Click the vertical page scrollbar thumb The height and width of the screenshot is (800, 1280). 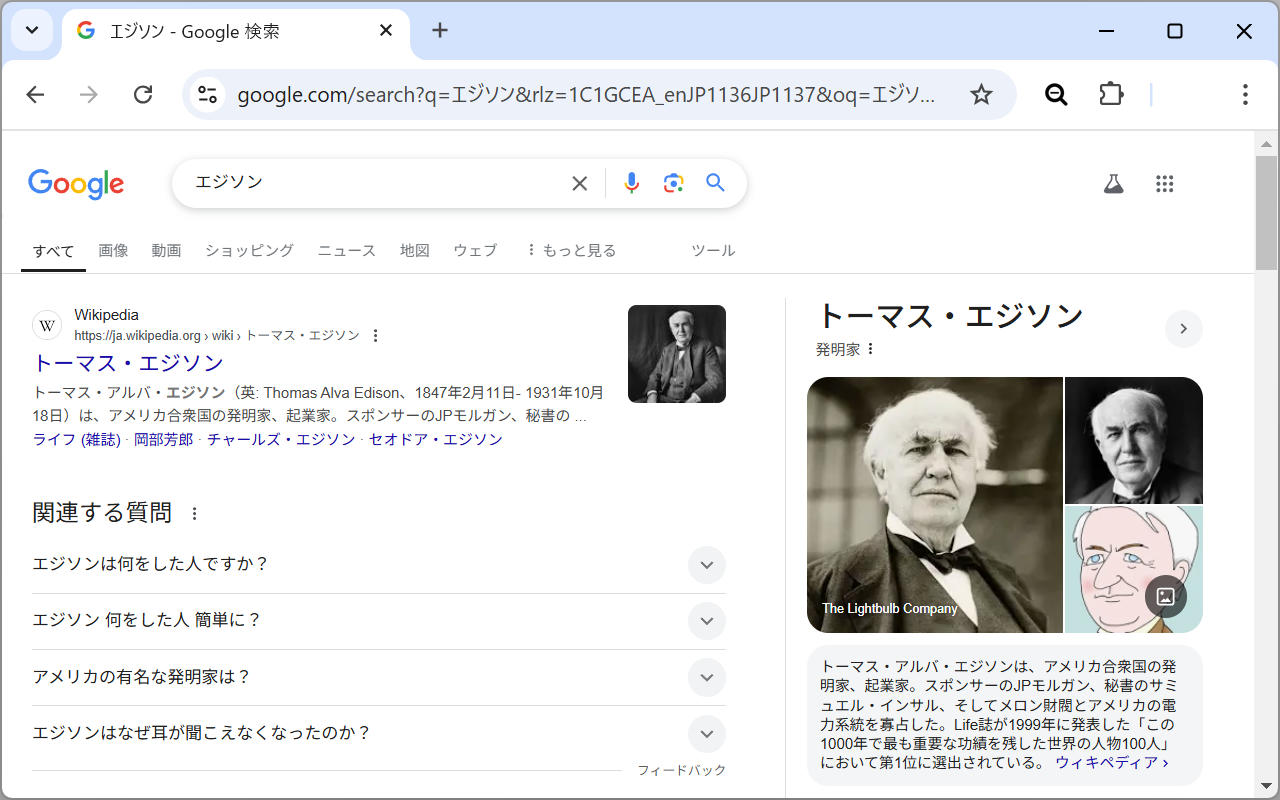[x=1267, y=212]
